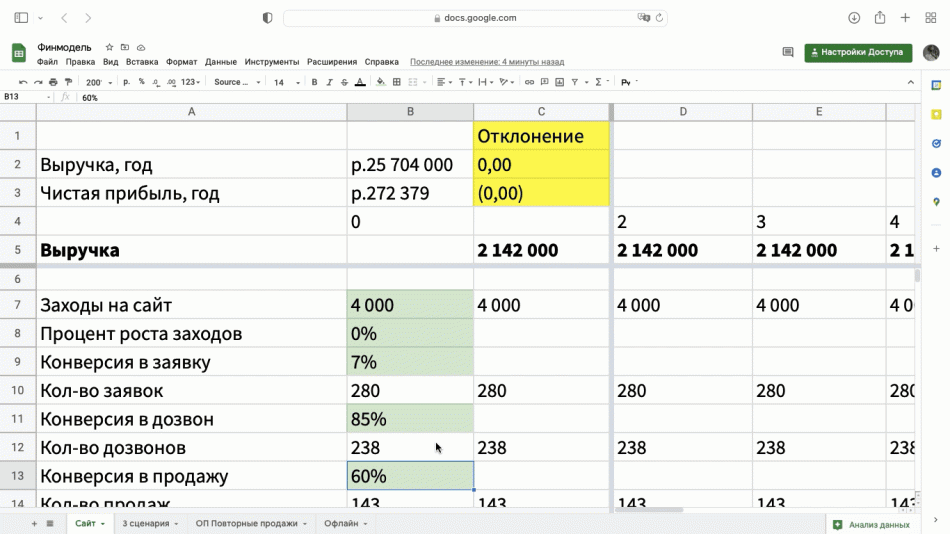Toggle strikethrough formatting in toolbar
The height and width of the screenshot is (534, 950).
point(343,82)
